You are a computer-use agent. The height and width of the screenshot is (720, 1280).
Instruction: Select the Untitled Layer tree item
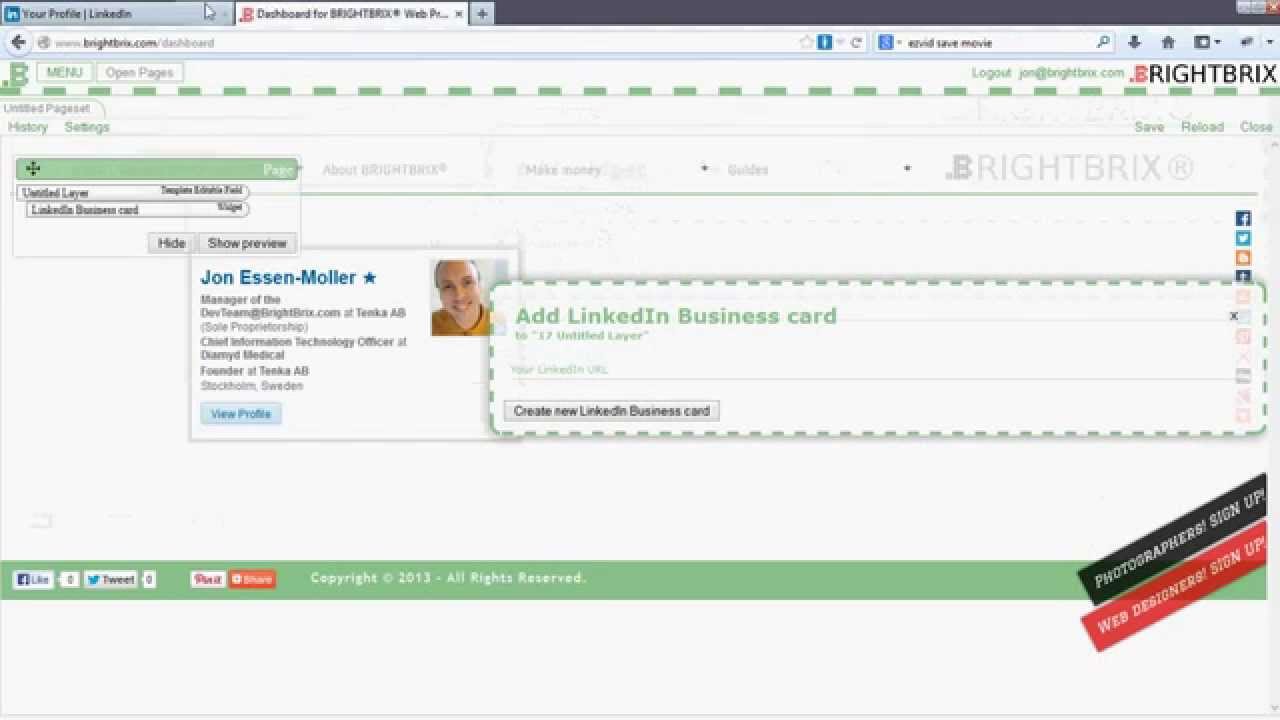(132, 192)
